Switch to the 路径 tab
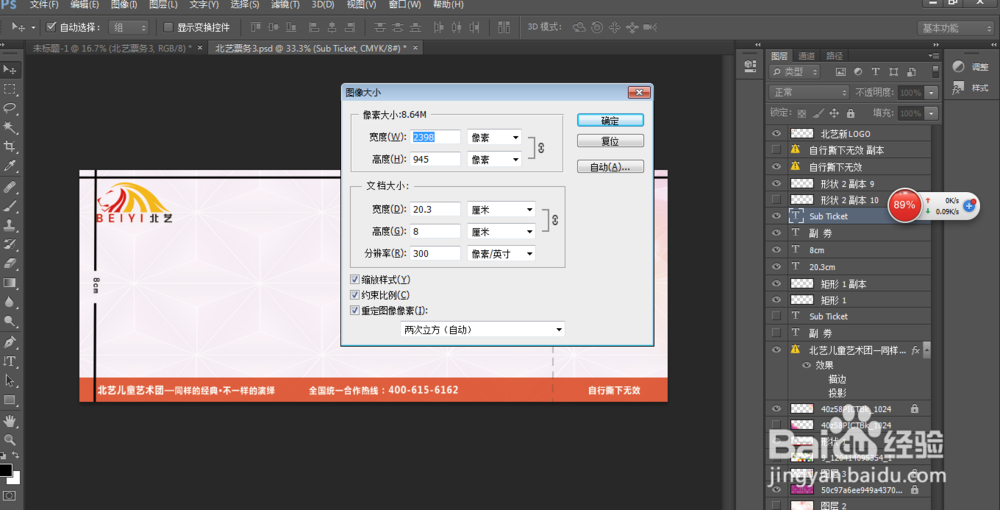1000x510 pixels. pos(834,56)
